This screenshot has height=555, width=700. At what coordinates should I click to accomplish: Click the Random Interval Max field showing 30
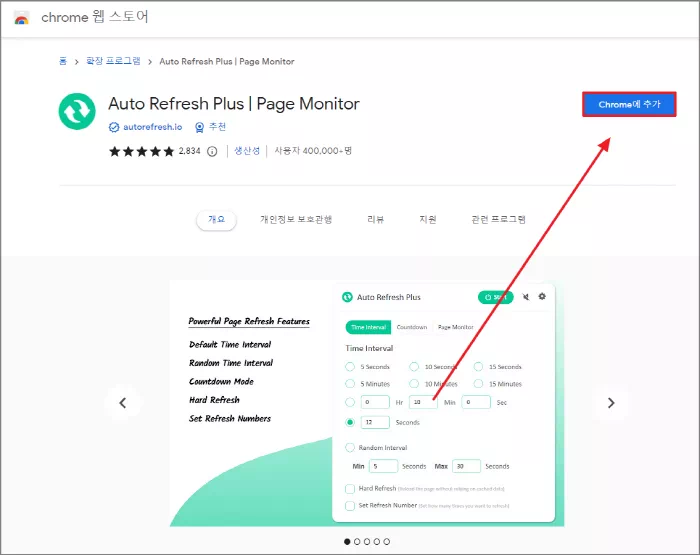click(467, 466)
